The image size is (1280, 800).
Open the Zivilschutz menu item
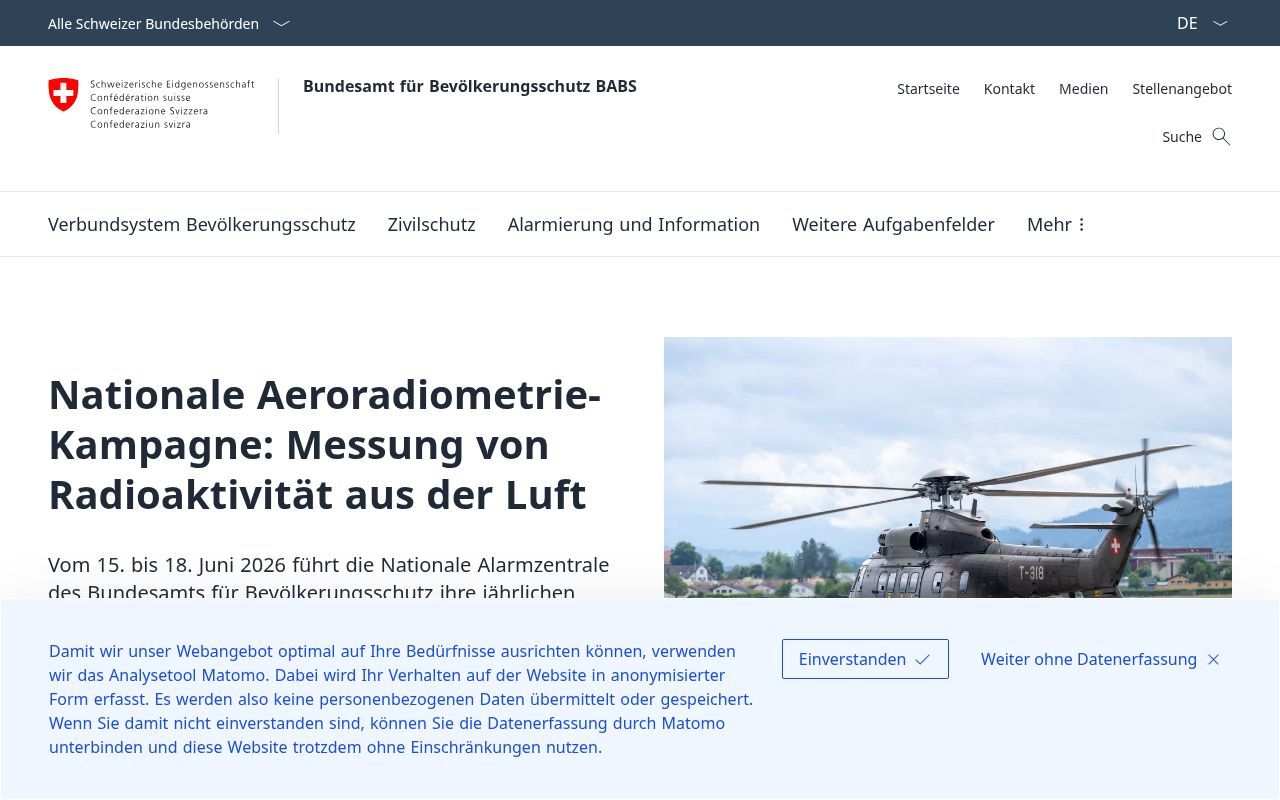[431, 224]
